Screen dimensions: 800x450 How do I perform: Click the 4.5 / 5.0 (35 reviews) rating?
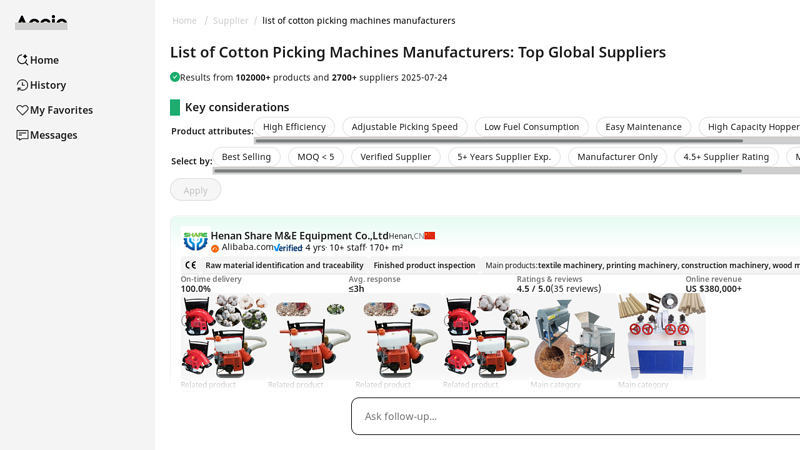(x=559, y=289)
